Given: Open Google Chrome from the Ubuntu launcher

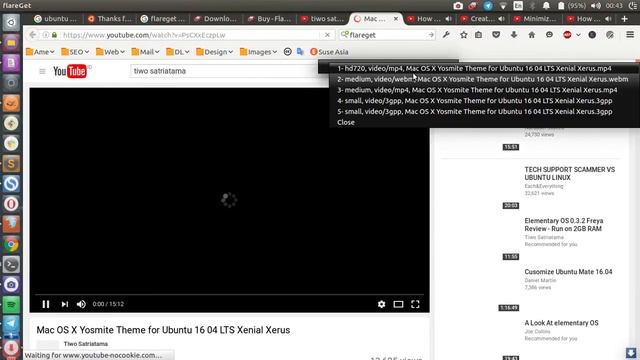Looking at the screenshot, I should 11,244.
